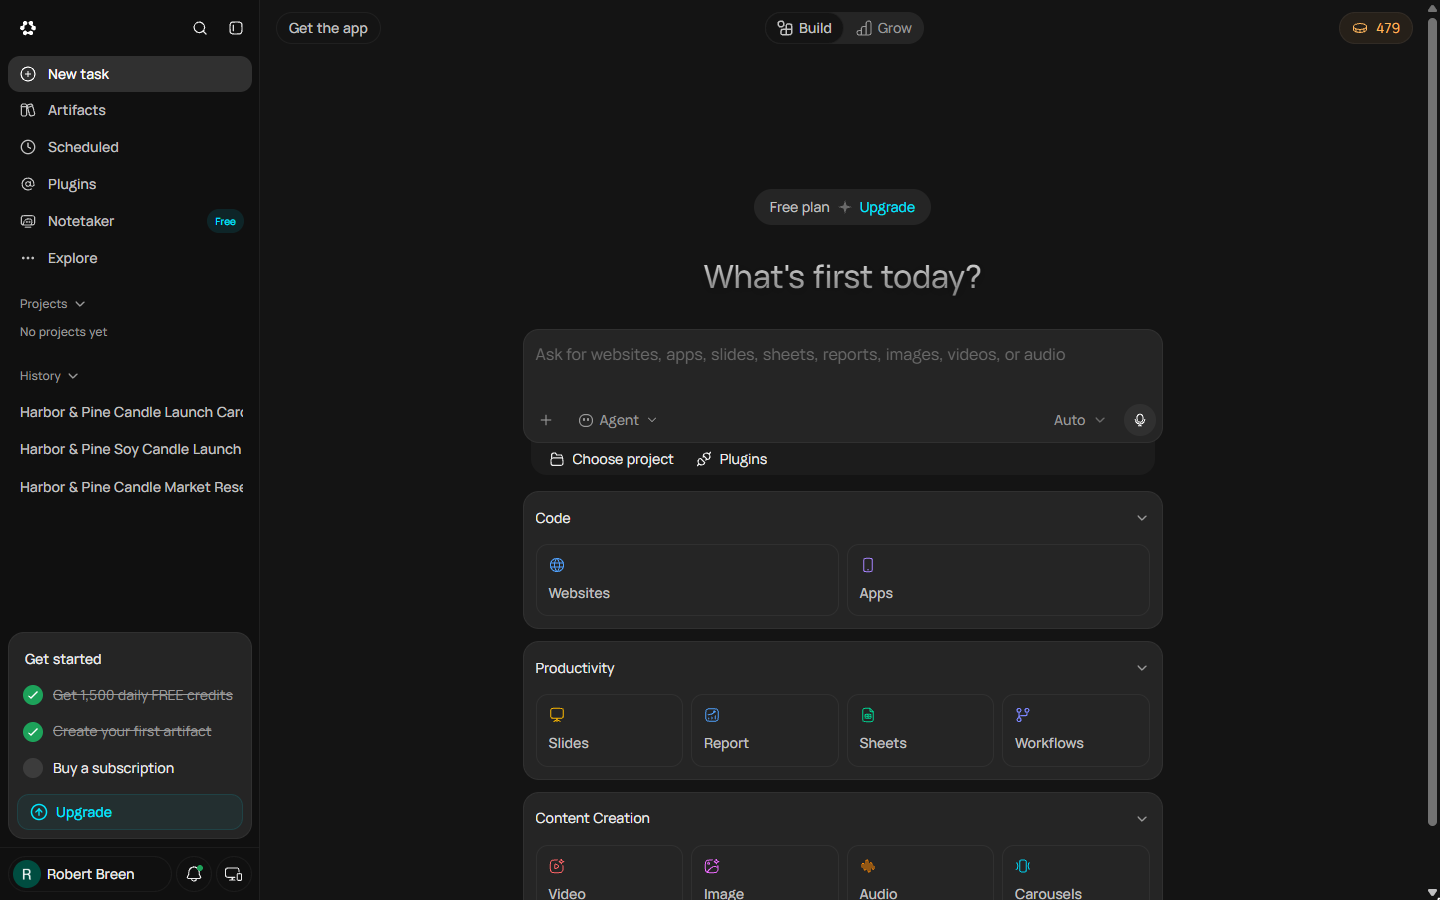Select the Workflows card
Screen dimensions: 1440x900
point(1076,730)
